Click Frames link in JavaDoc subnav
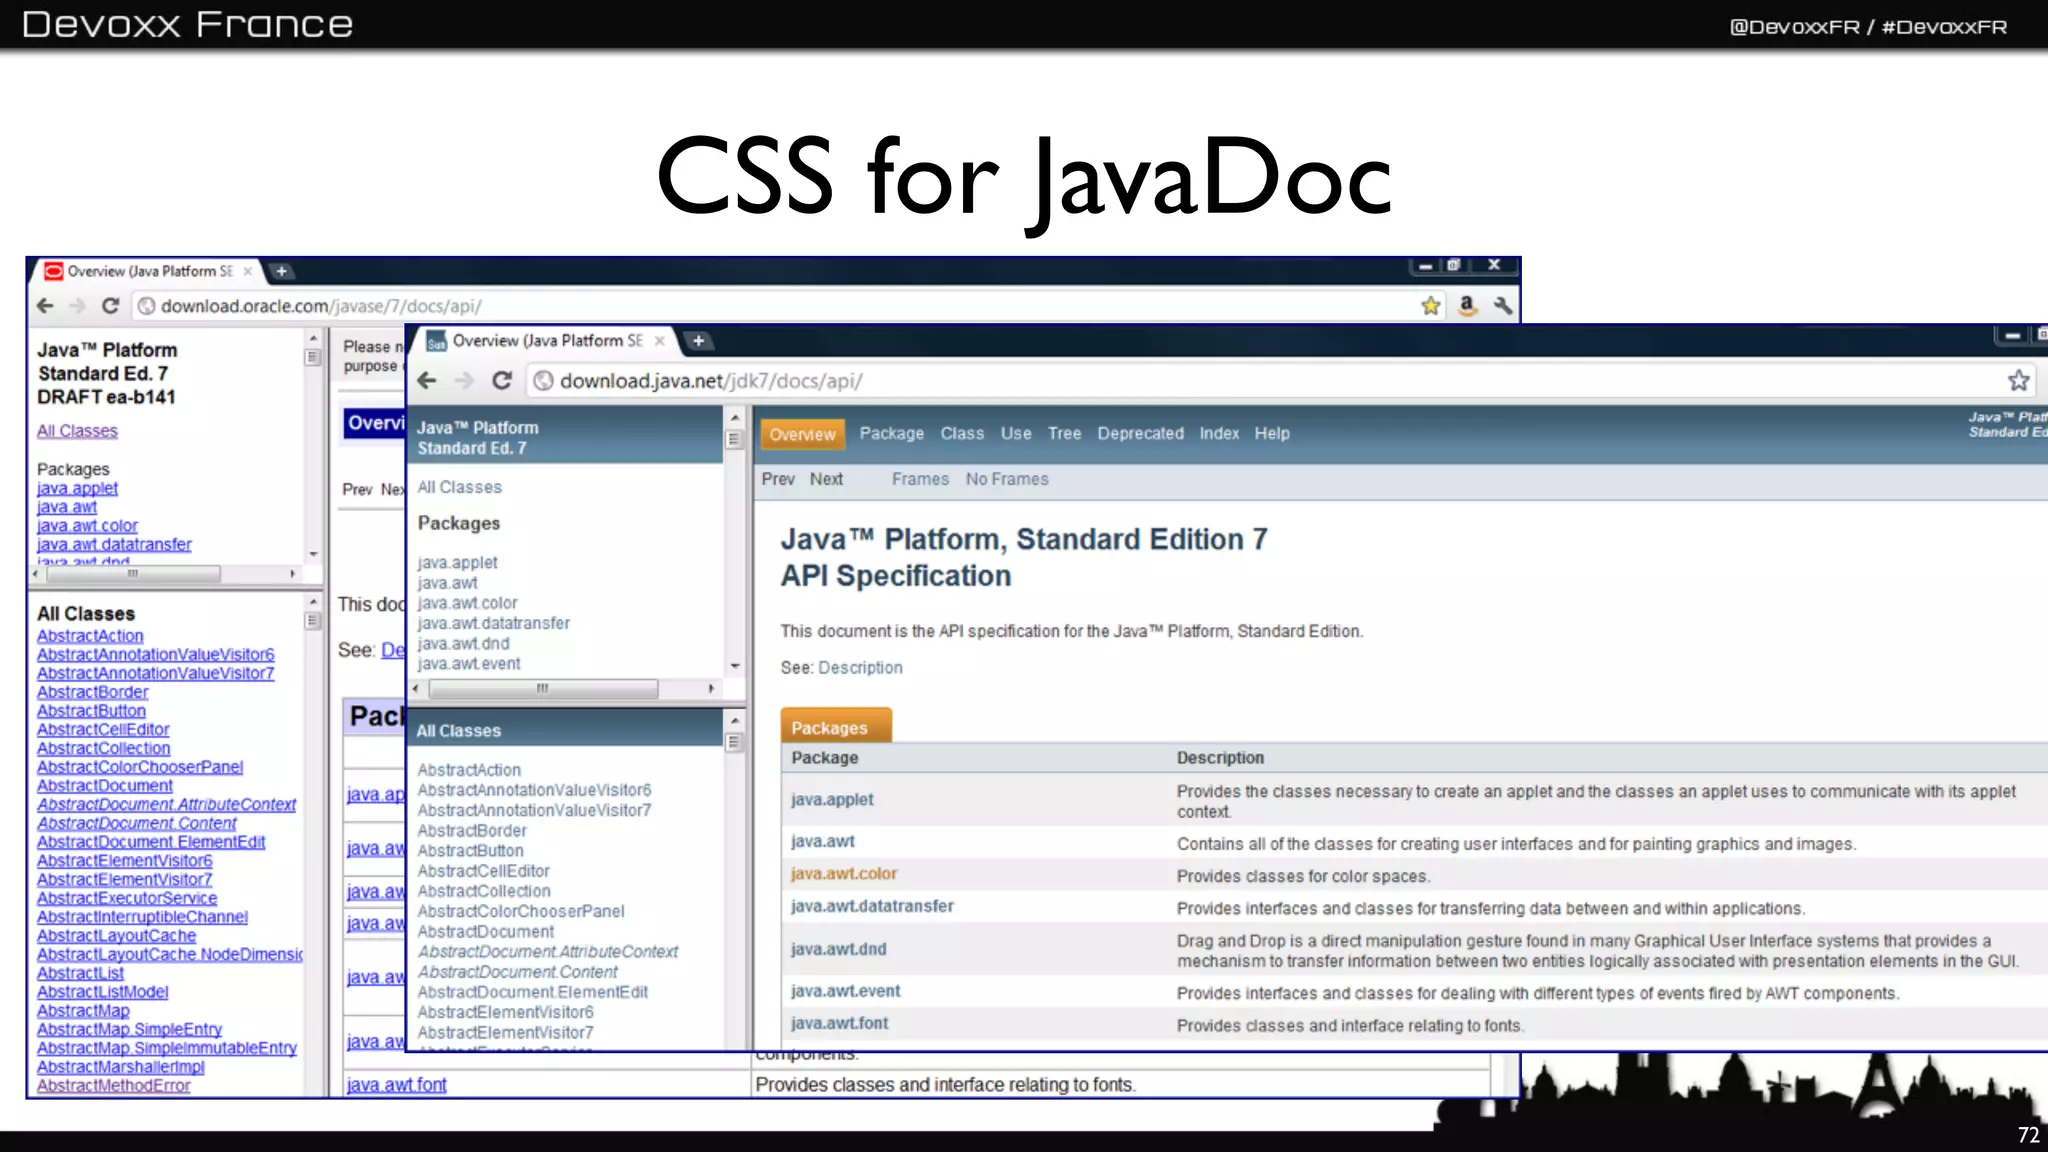 point(920,479)
